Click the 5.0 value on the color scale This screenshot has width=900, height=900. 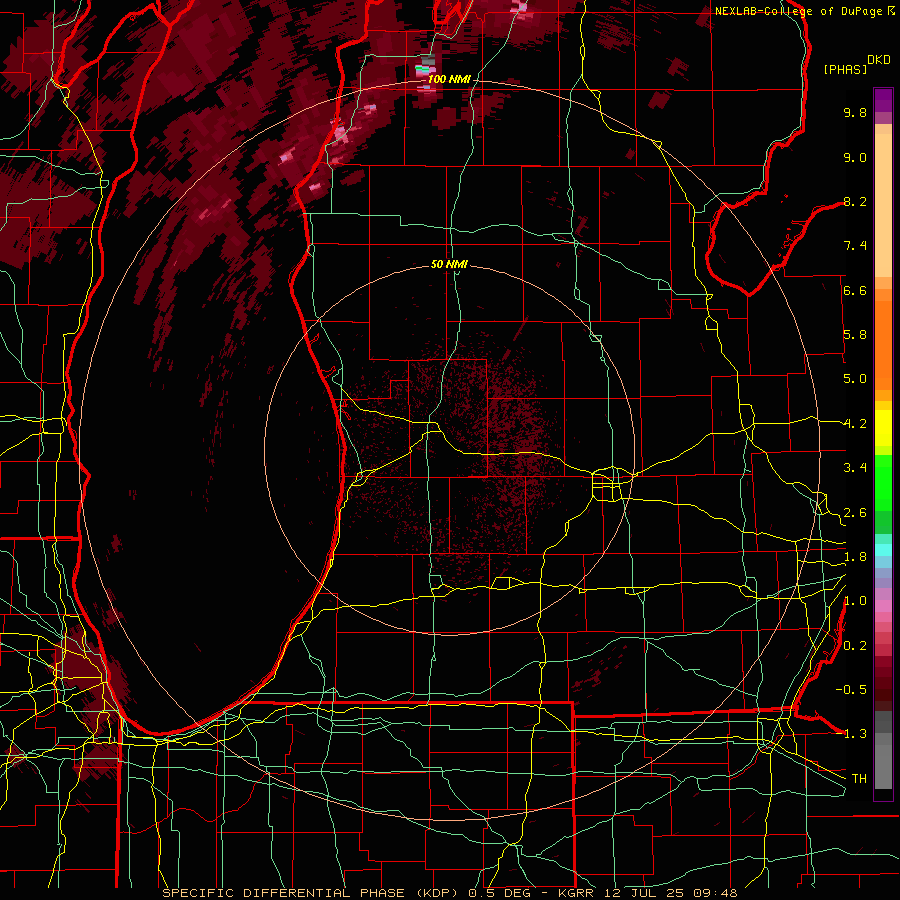855,379
